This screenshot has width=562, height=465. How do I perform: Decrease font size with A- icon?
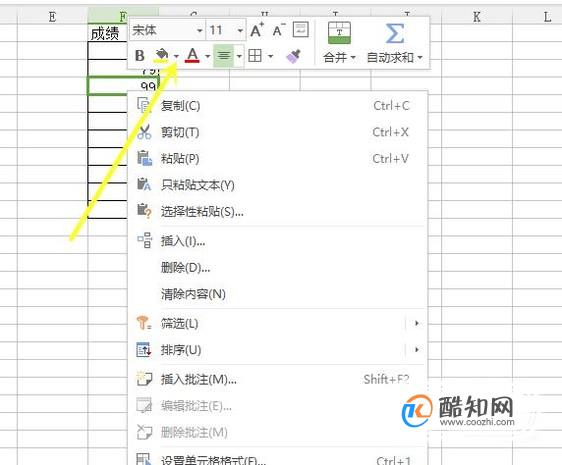(x=278, y=30)
